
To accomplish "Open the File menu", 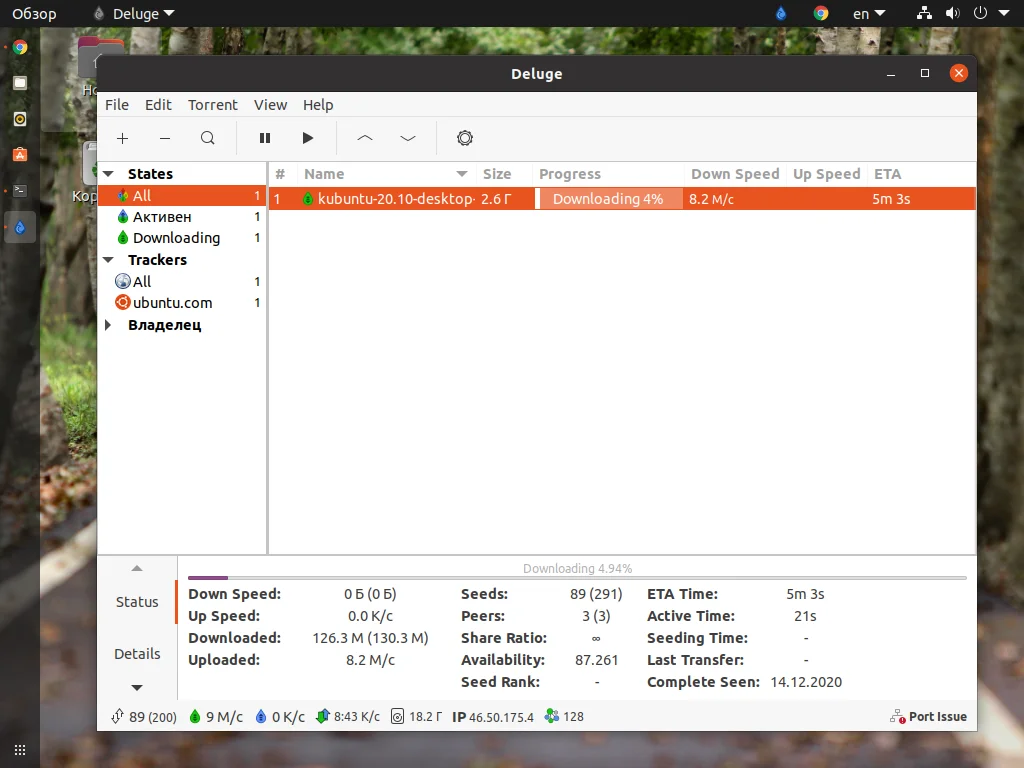I will click(x=117, y=104).
